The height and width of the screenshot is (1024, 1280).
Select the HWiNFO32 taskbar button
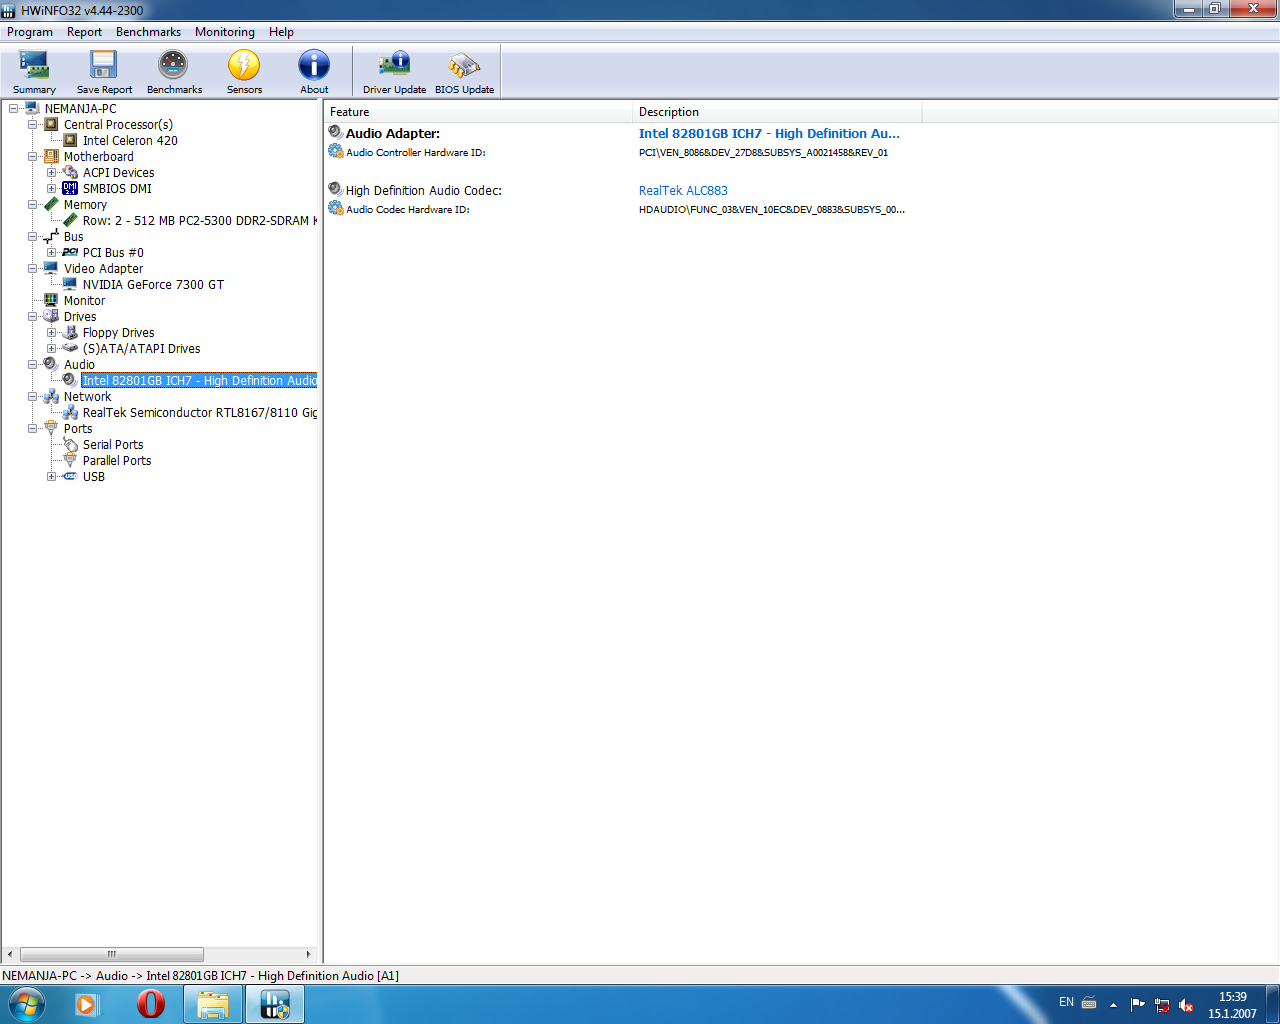[x=275, y=1004]
